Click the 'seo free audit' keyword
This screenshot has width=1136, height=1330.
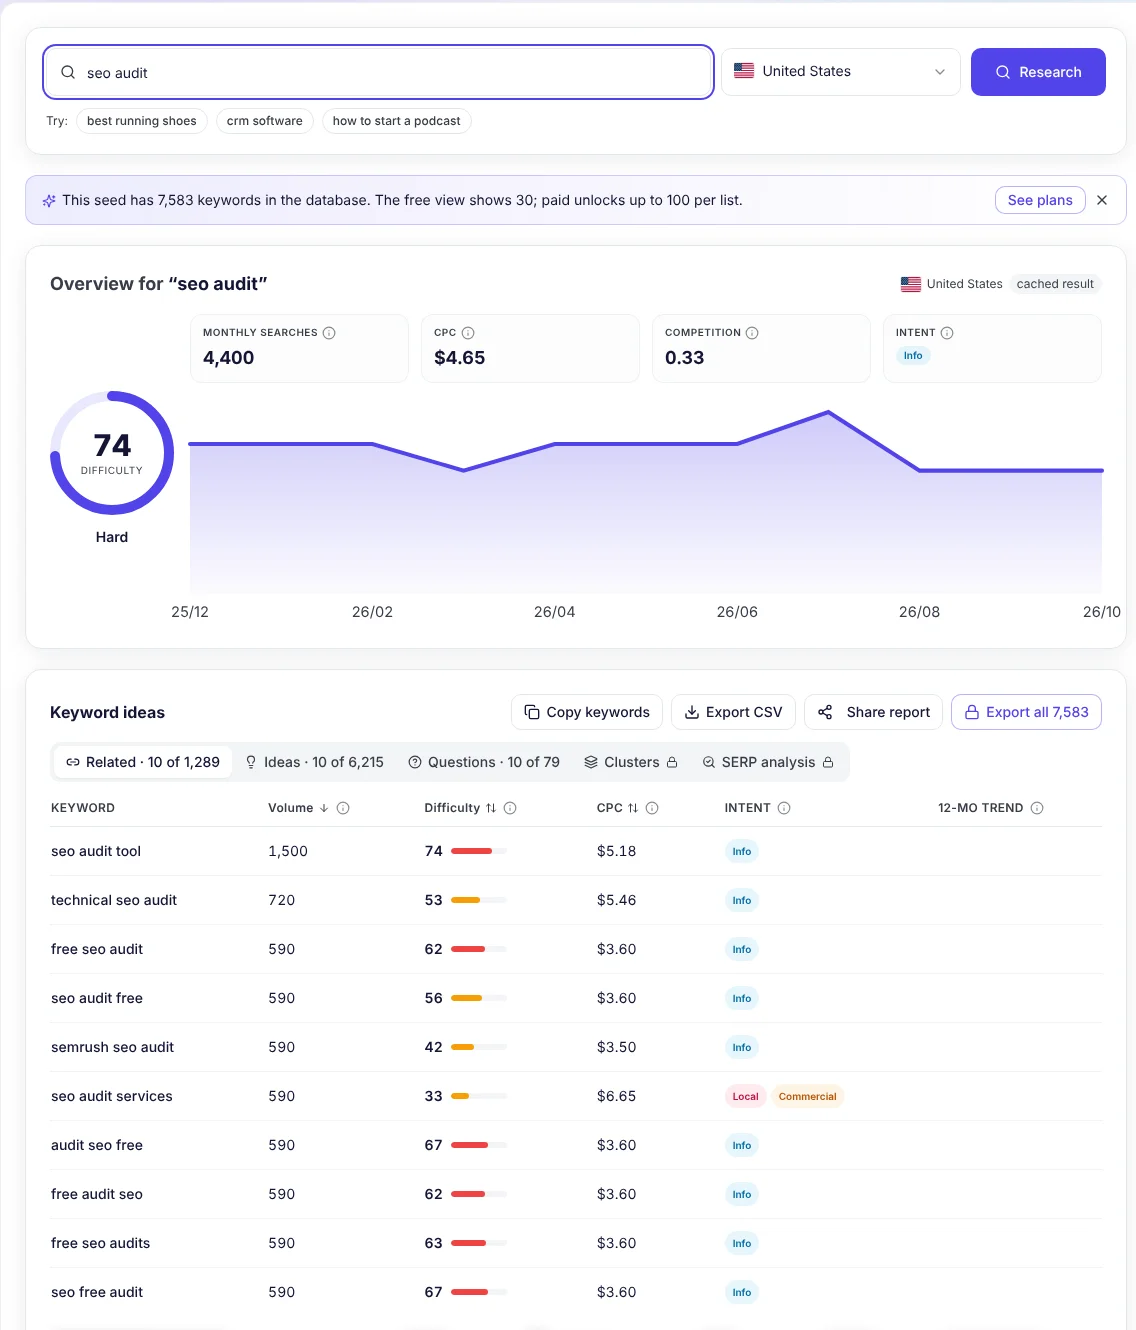(97, 1292)
